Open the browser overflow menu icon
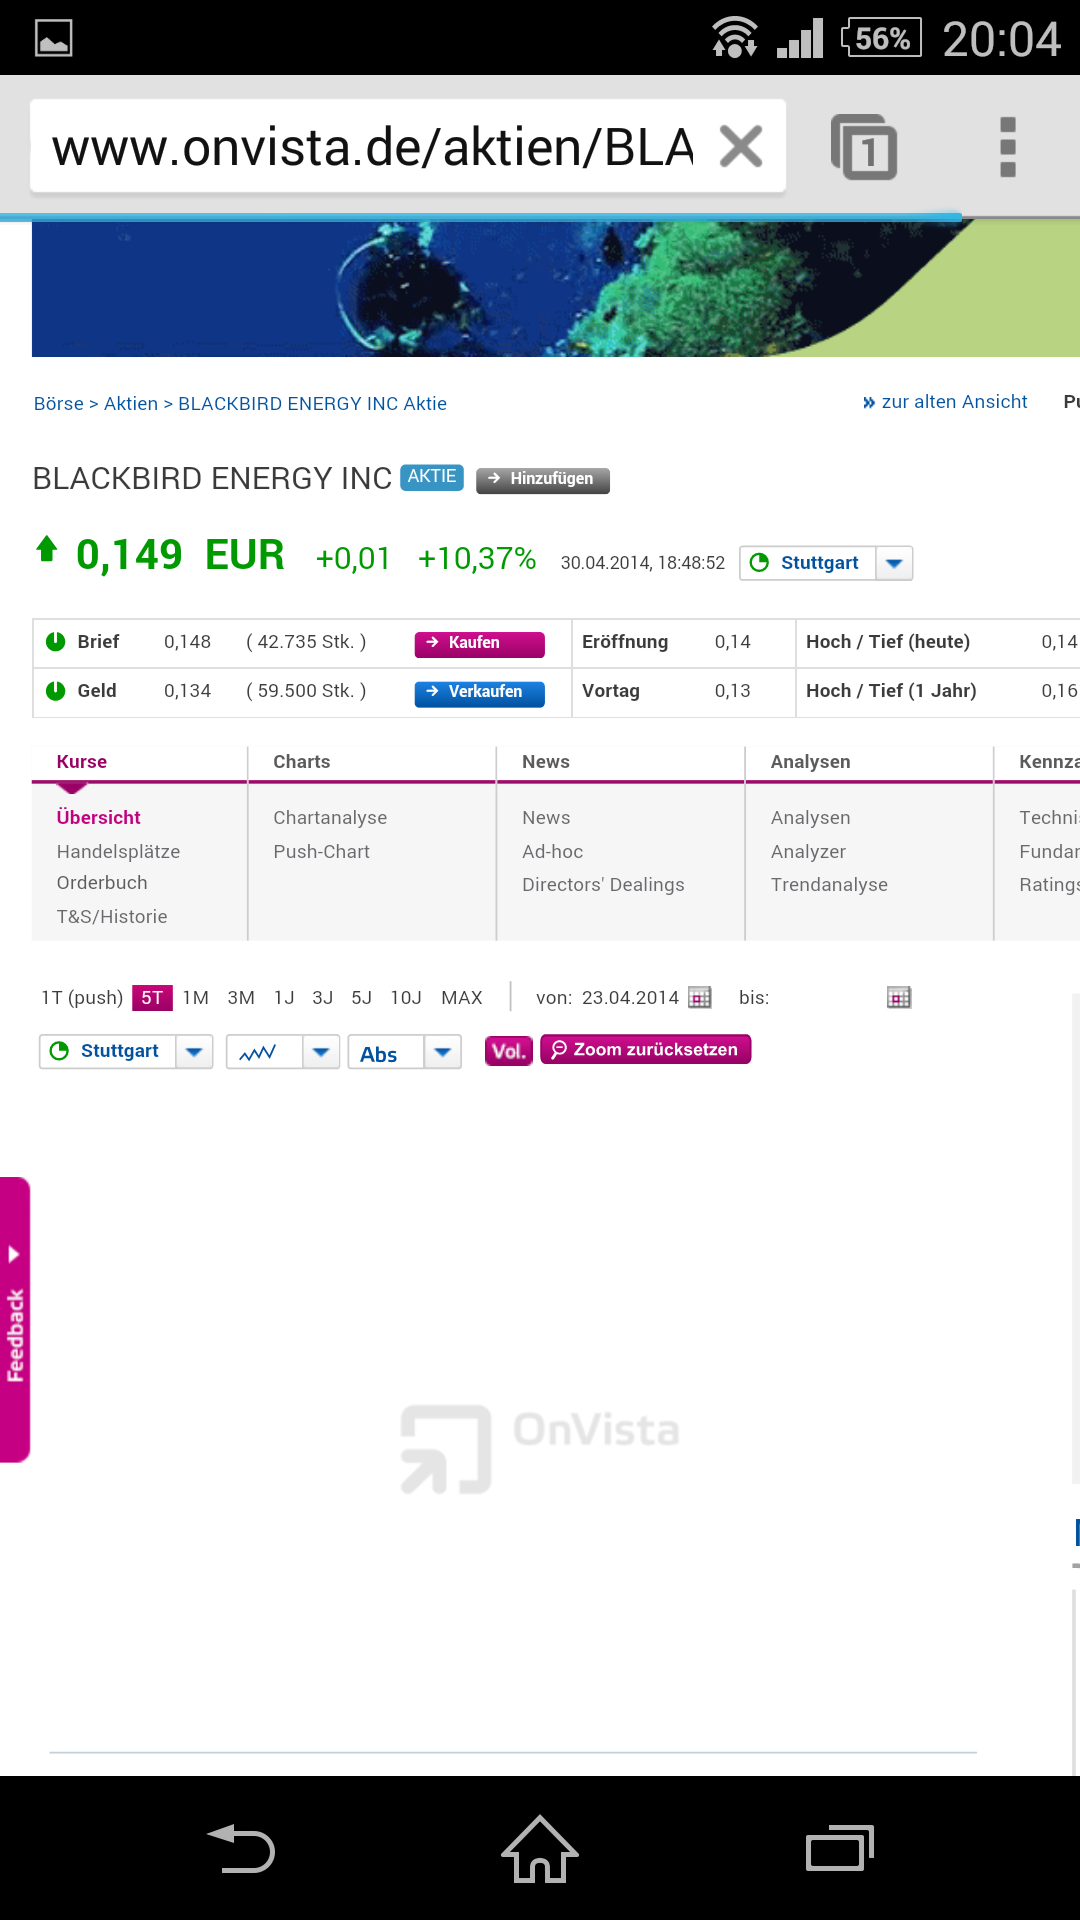 (x=1008, y=147)
